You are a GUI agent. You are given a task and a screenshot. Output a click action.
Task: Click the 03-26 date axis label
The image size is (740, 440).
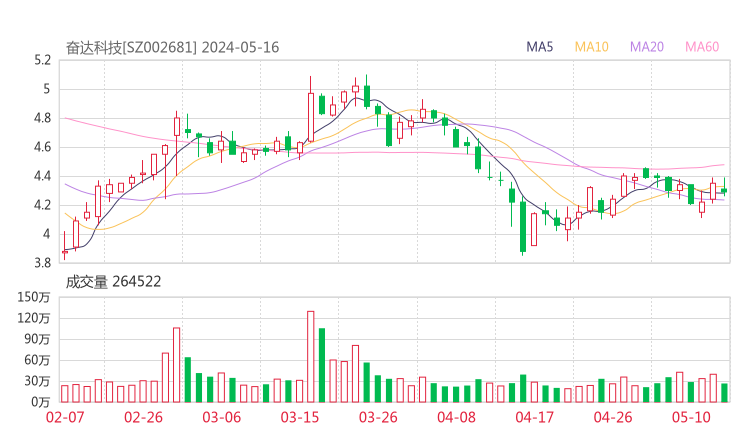(378, 417)
